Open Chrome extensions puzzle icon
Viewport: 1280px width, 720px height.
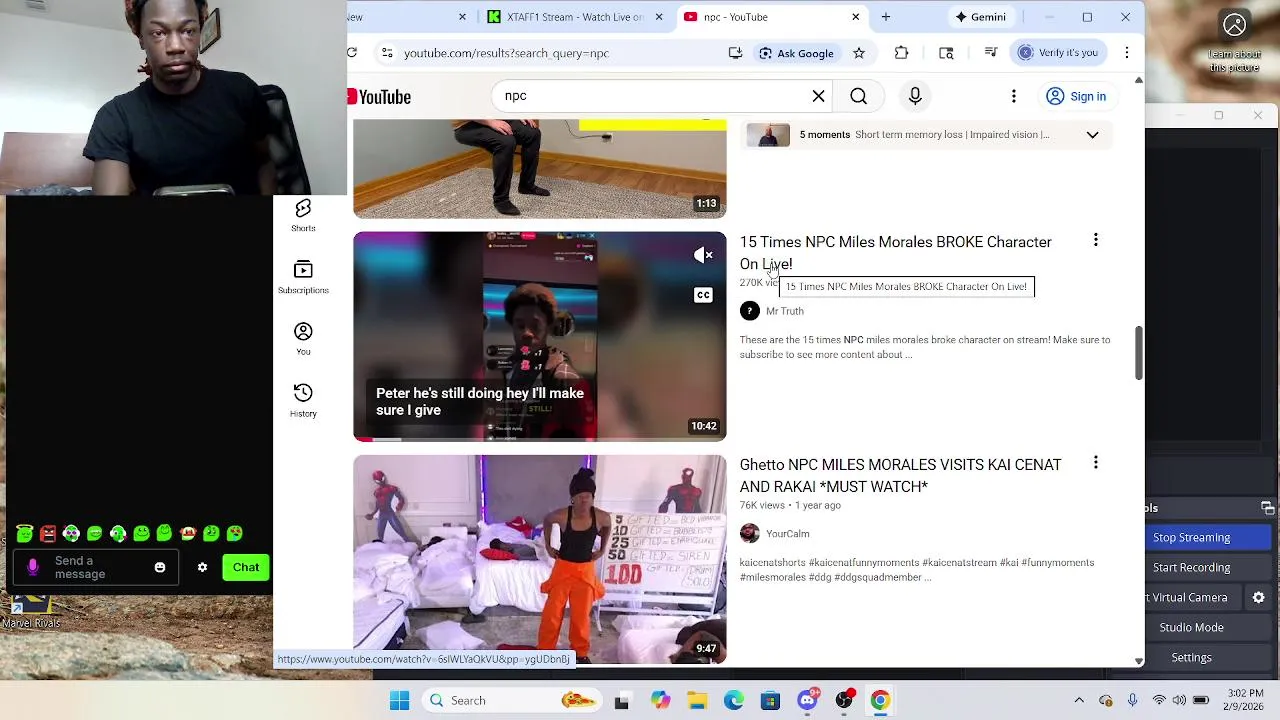(x=901, y=53)
